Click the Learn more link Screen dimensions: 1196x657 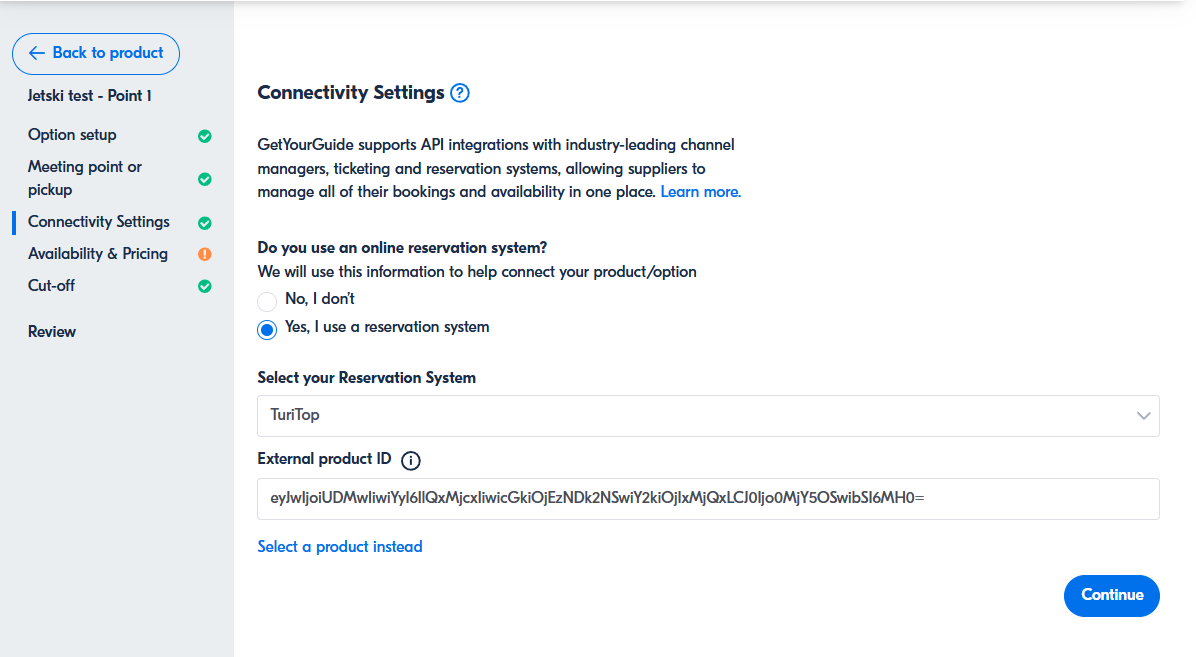pyautogui.click(x=700, y=192)
